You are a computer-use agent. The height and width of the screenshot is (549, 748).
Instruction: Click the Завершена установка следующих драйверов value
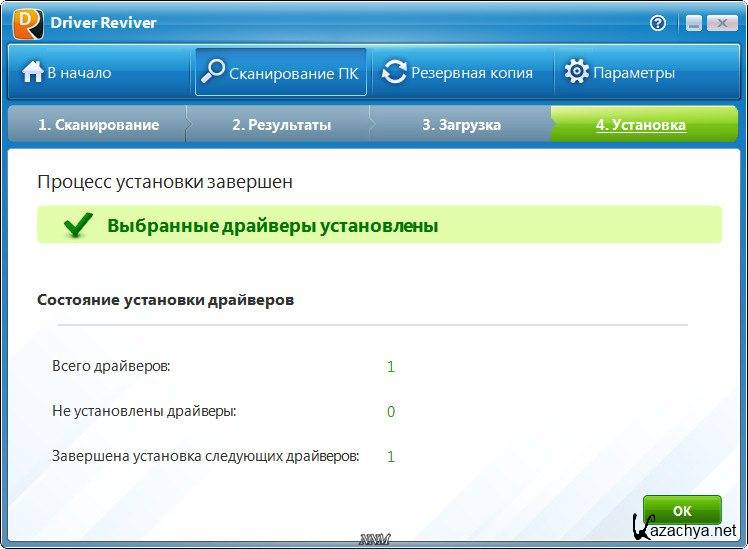click(391, 457)
